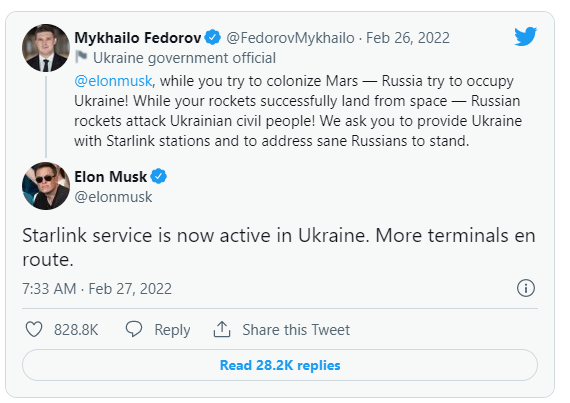The width and height of the screenshot is (570, 403).
Task: Click Elon Musk's verified checkmark badge
Action: coord(158,177)
